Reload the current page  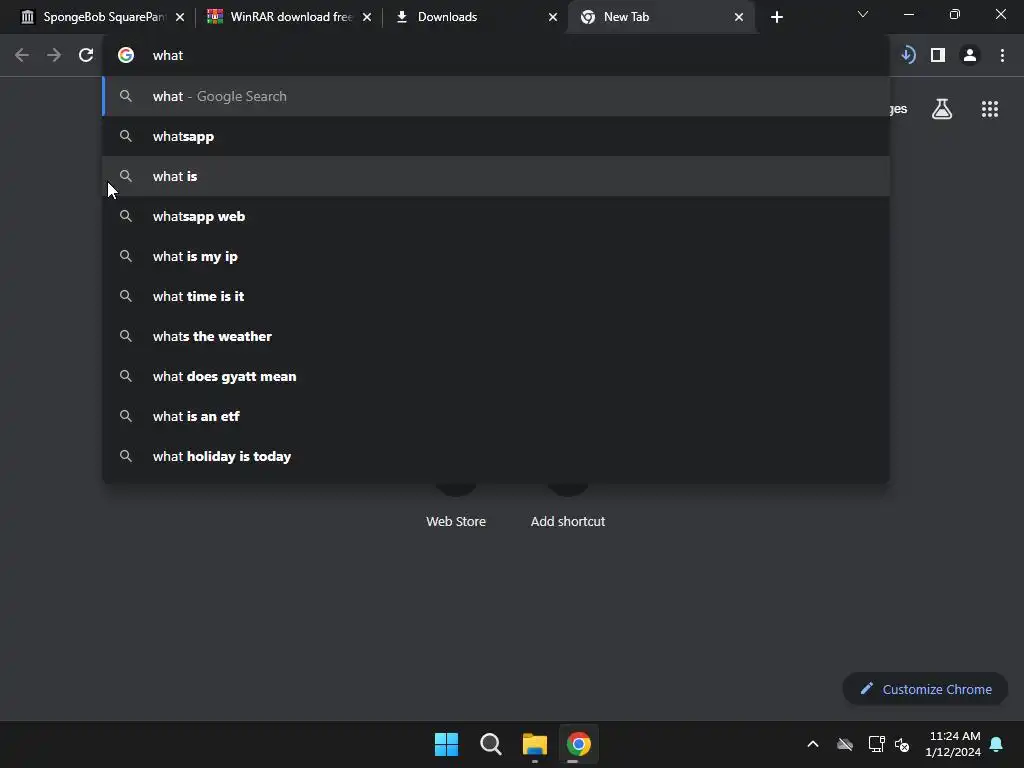86,56
